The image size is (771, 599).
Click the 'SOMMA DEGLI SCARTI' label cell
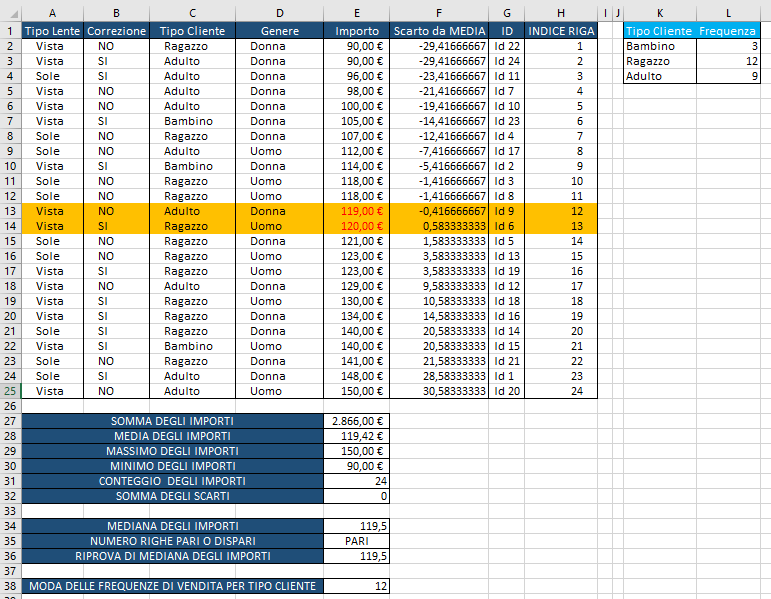click(171, 496)
